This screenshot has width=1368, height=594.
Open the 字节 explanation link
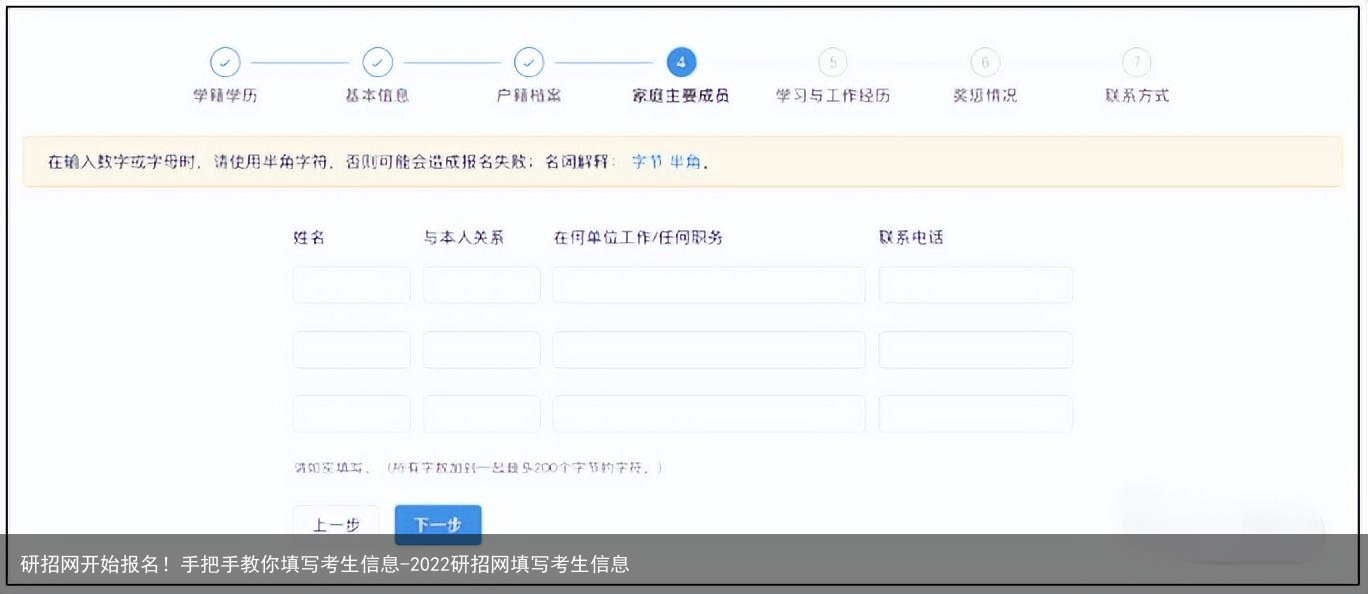click(645, 160)
